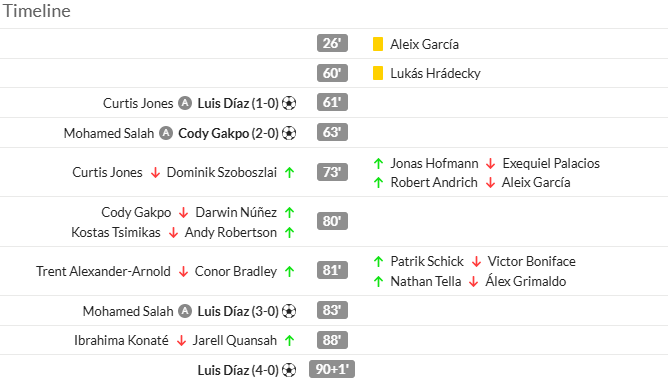Click the red arrow next to Trent Alexander-Arnold

pos(183,271)
